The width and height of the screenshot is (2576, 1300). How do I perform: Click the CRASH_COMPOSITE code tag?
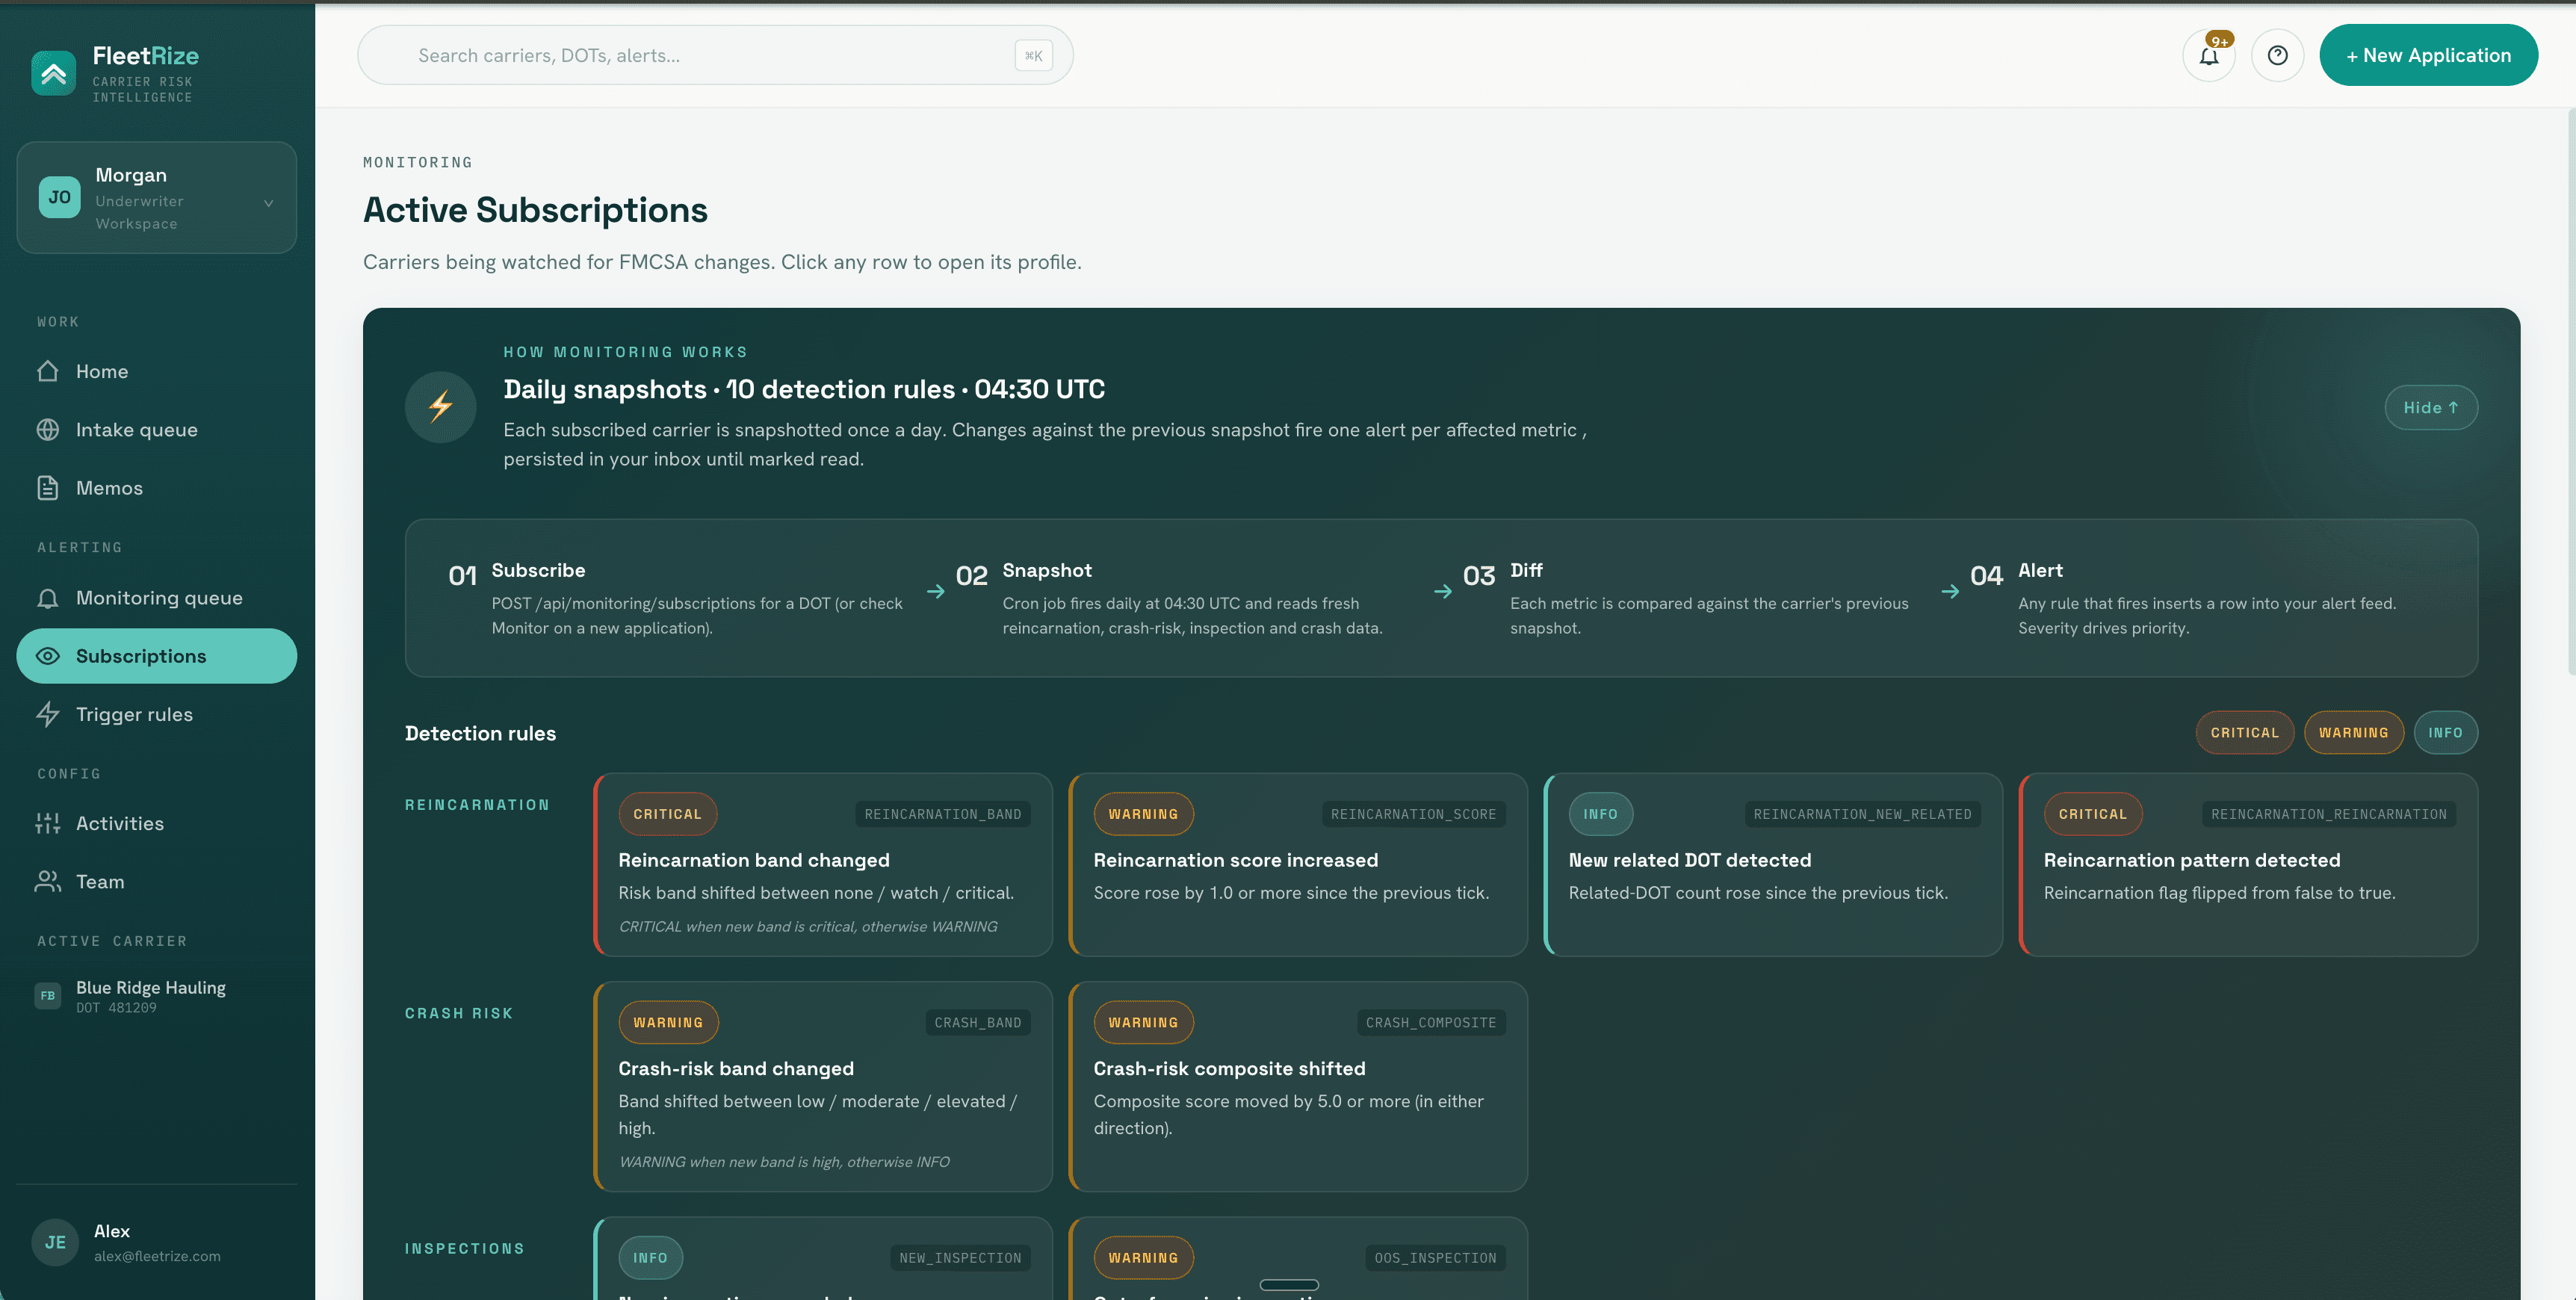point(1431,1023)
